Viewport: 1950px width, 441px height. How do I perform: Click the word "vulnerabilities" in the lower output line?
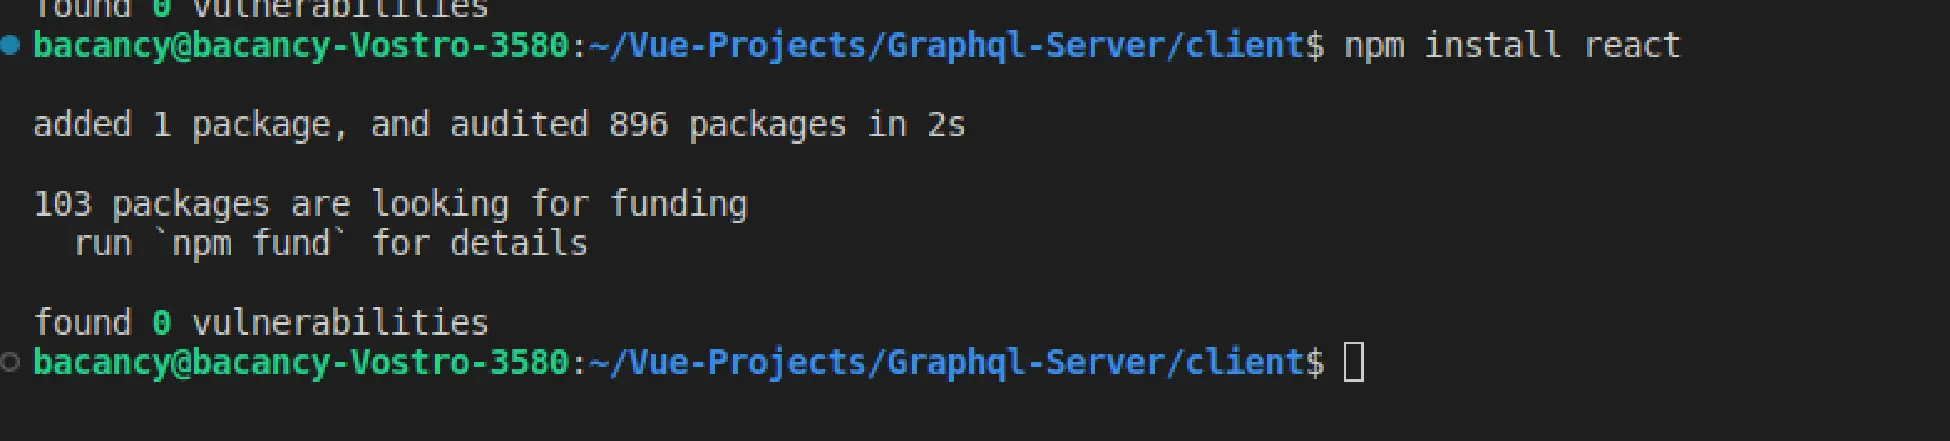tap(340, 323)
